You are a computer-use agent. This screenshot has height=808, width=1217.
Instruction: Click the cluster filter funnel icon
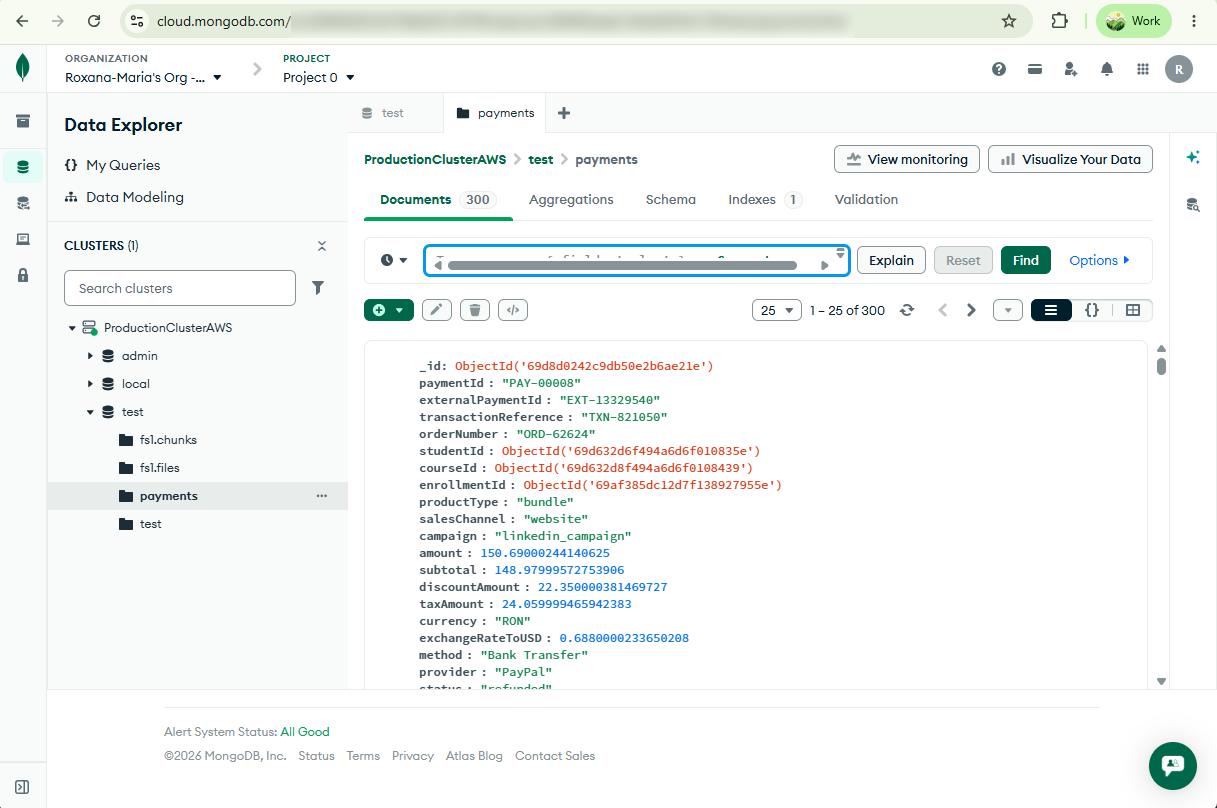(x=318, y=288)
